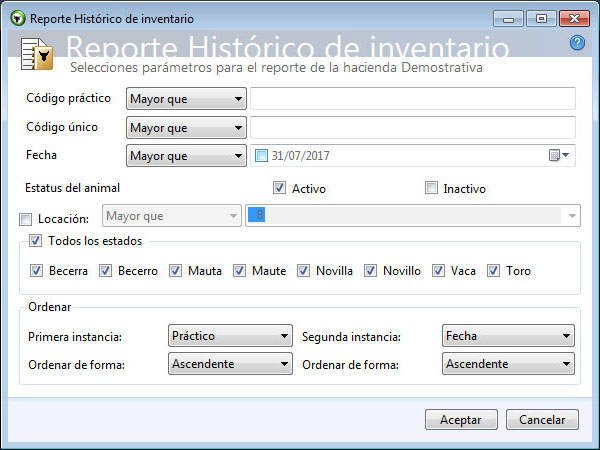Click the Primera instancia label
Viewport: 600px width, 450px height.
pyautogui.click(x=75, y=337)
